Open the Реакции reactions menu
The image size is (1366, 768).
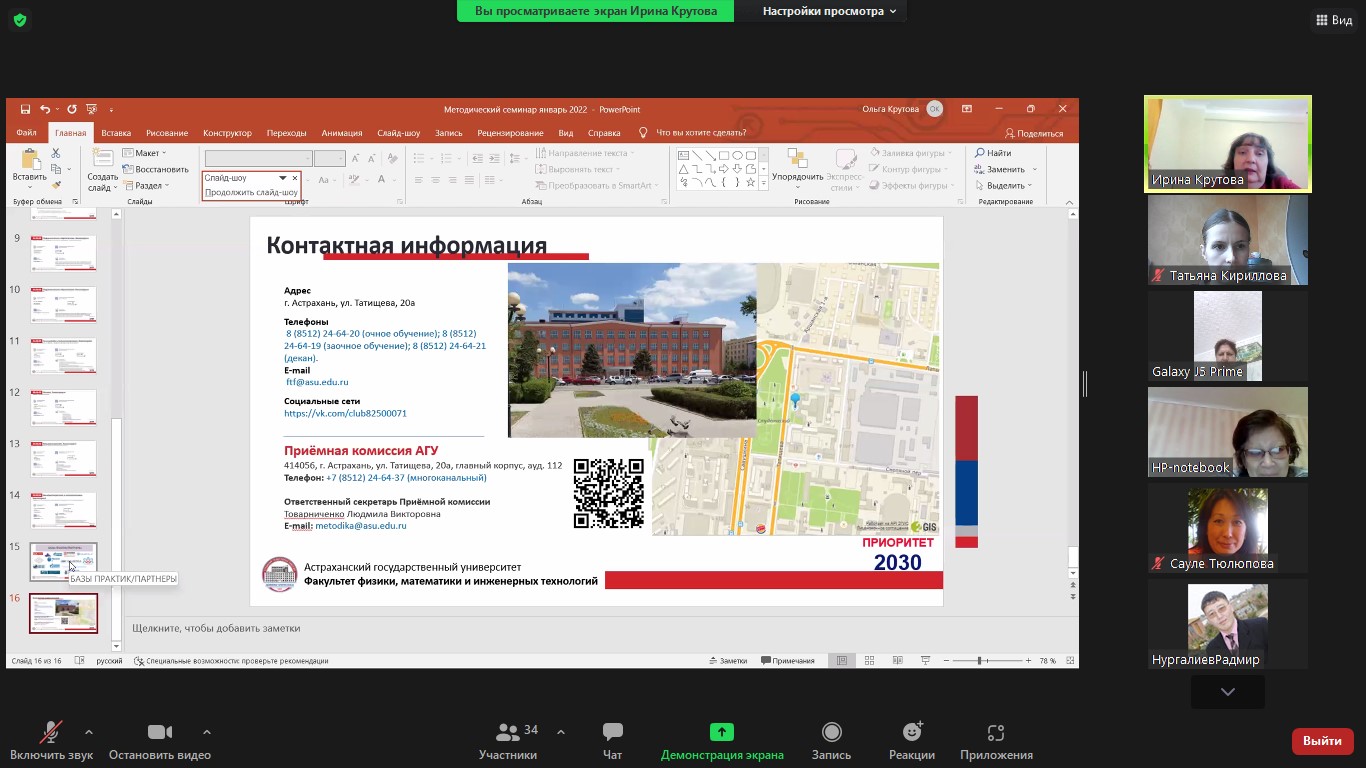point(911,733)
